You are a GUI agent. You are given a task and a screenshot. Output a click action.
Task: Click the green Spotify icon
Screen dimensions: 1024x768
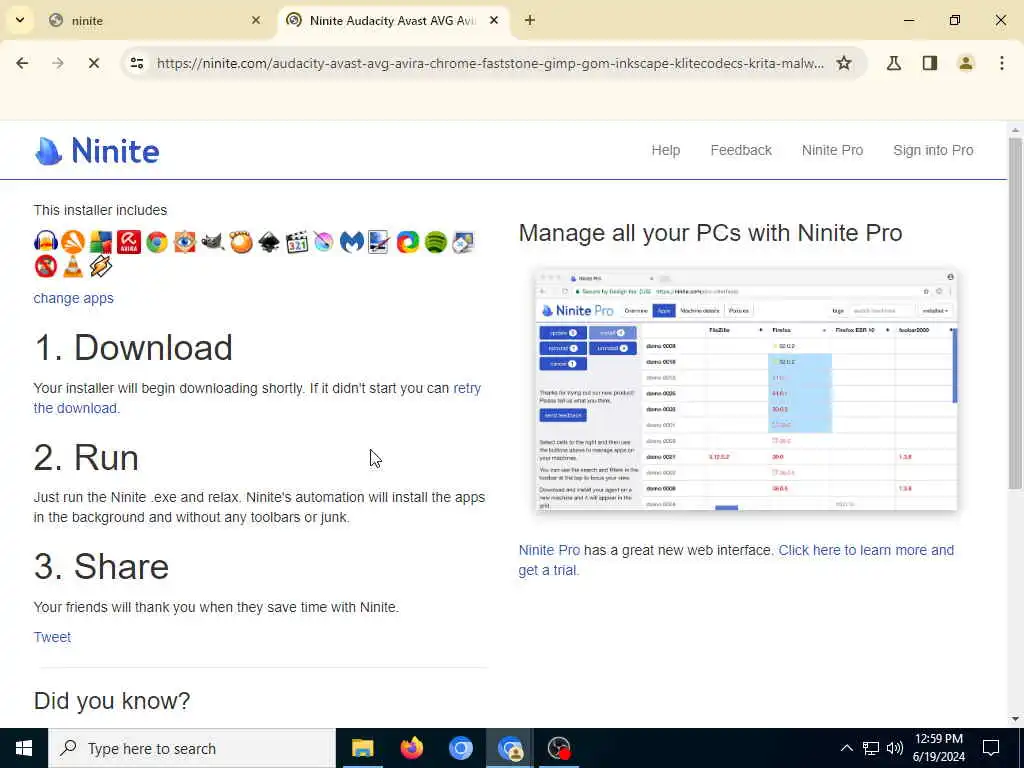pyautogui.click(x=436, y=242)
